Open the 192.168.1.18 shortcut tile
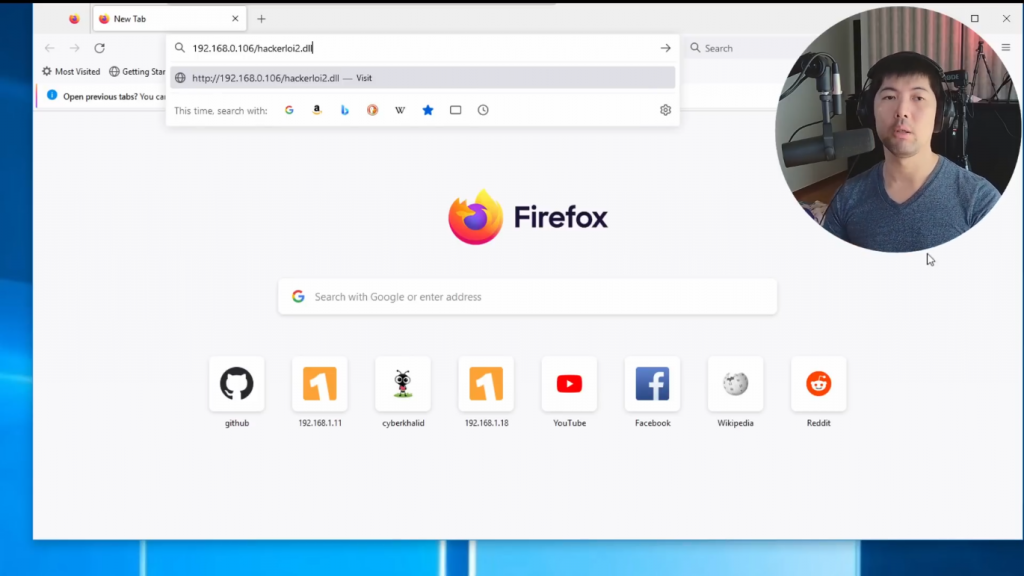The image size is (1024, 576). point(486,384)
